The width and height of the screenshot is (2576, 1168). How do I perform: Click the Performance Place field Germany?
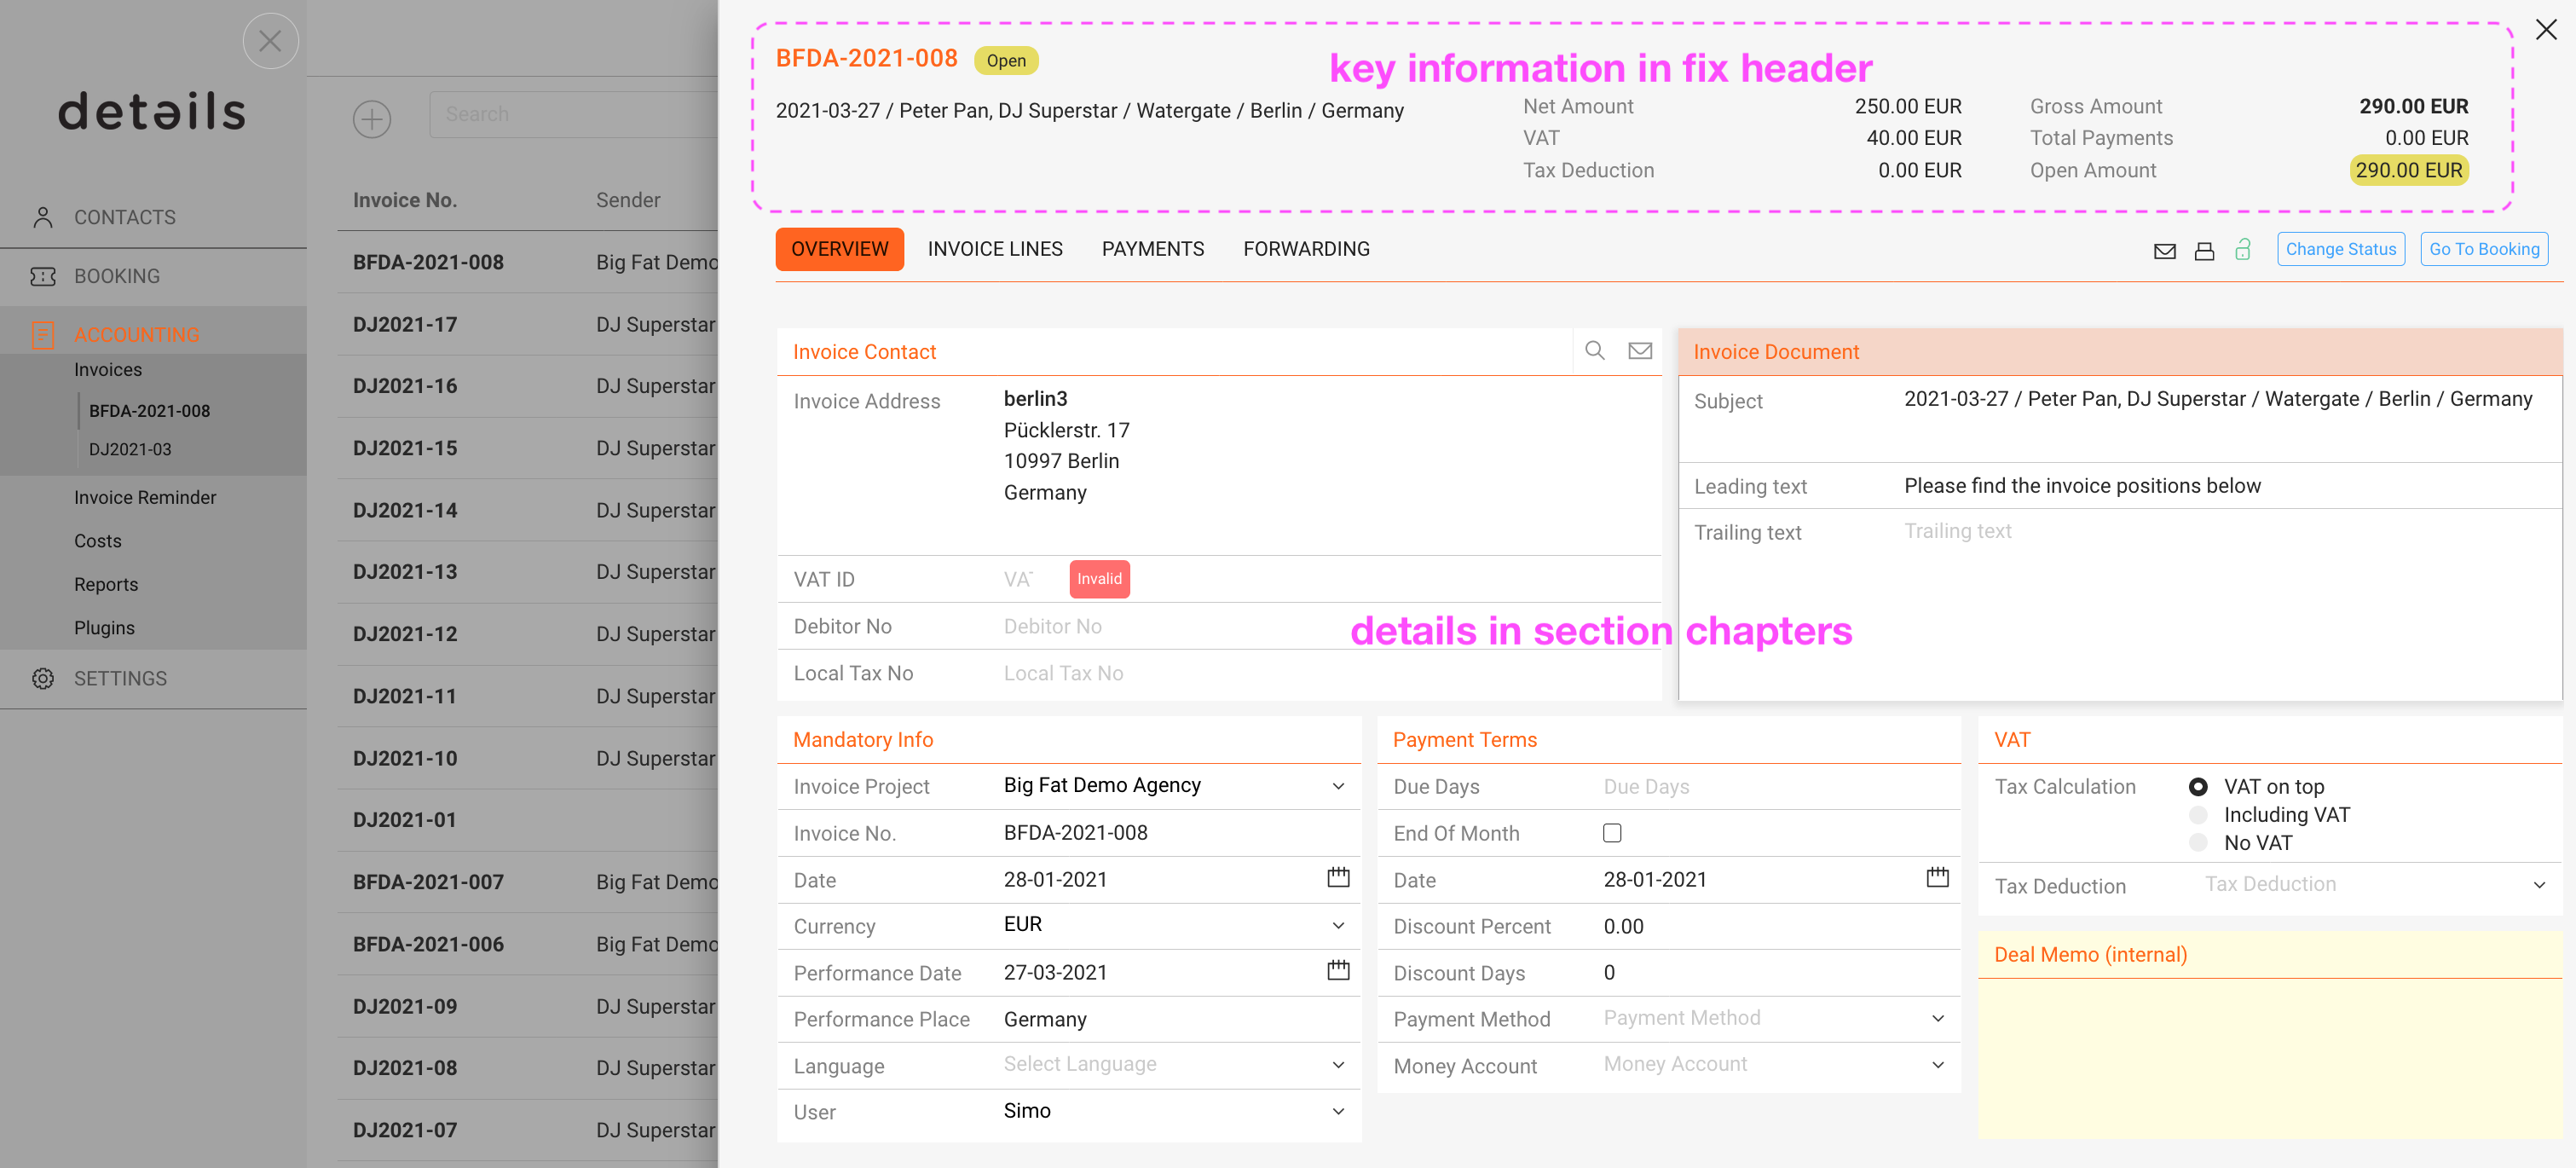point(1045,1019)
